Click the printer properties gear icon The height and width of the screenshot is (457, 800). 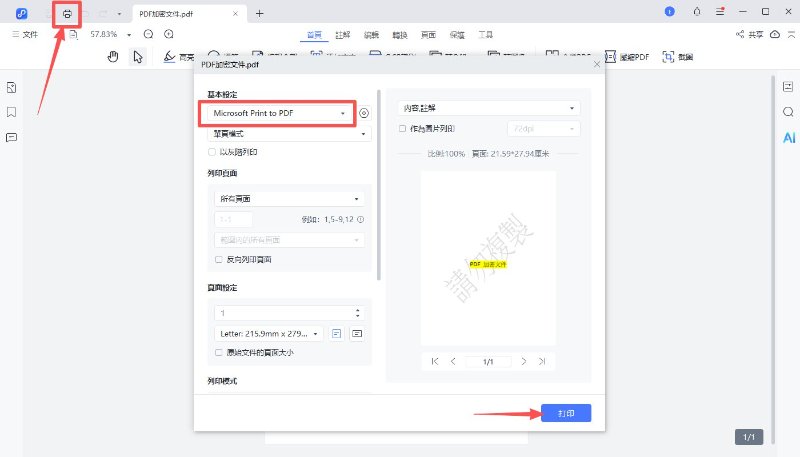pyautogui.click(x=364, y=113)
